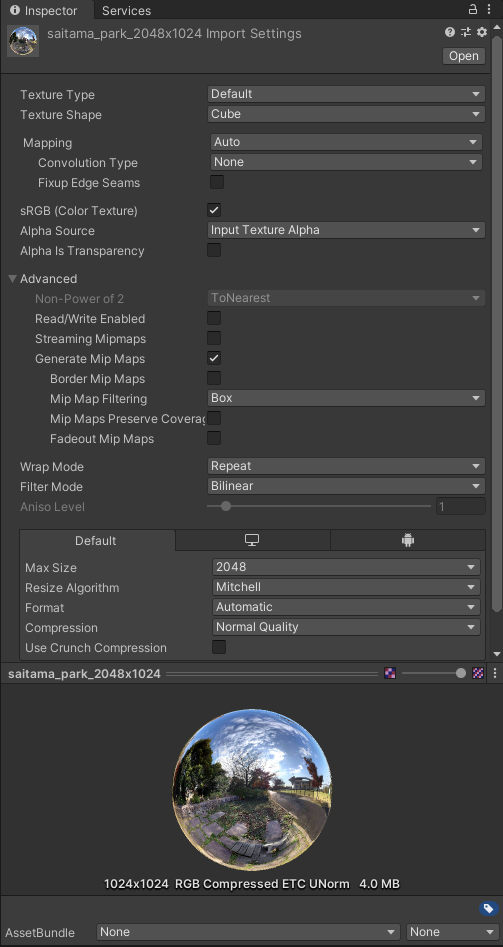Lock the Inspector panel

click(x=473, y=9)
